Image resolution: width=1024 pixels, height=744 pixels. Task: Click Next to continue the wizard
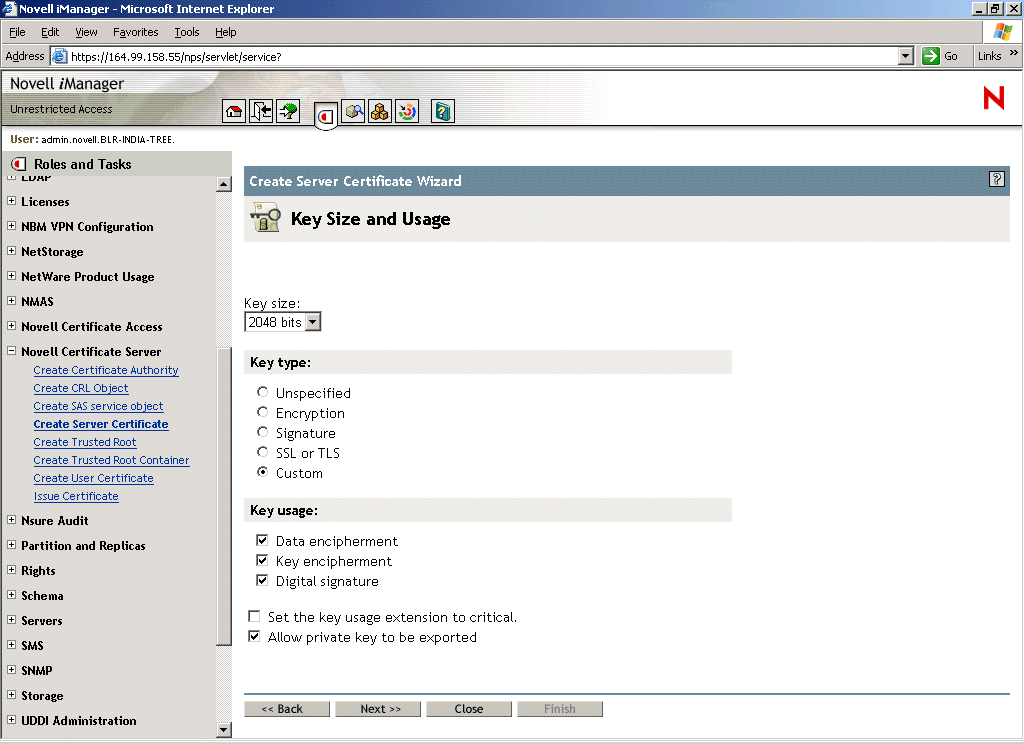point(378,709)
